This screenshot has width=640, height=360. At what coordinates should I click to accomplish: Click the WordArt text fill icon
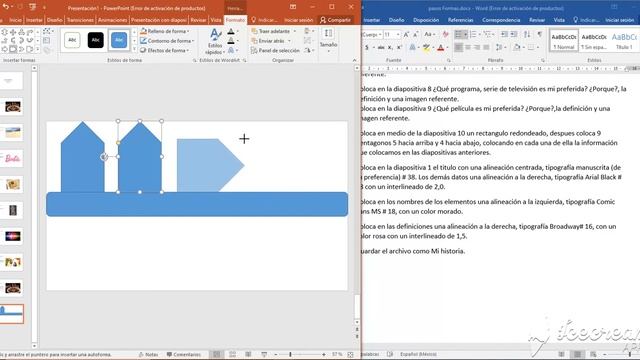click(x=231, y=31)
